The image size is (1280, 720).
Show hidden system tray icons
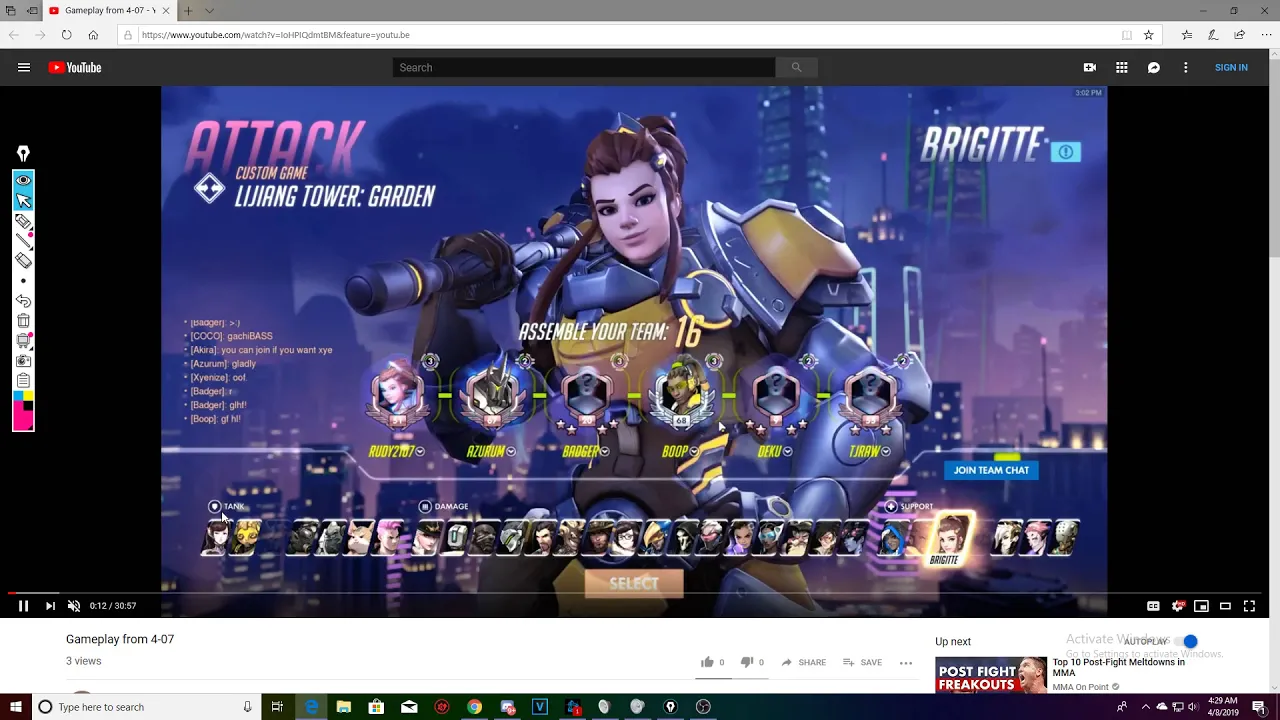pyautogui.click(x=1146, y=707)
